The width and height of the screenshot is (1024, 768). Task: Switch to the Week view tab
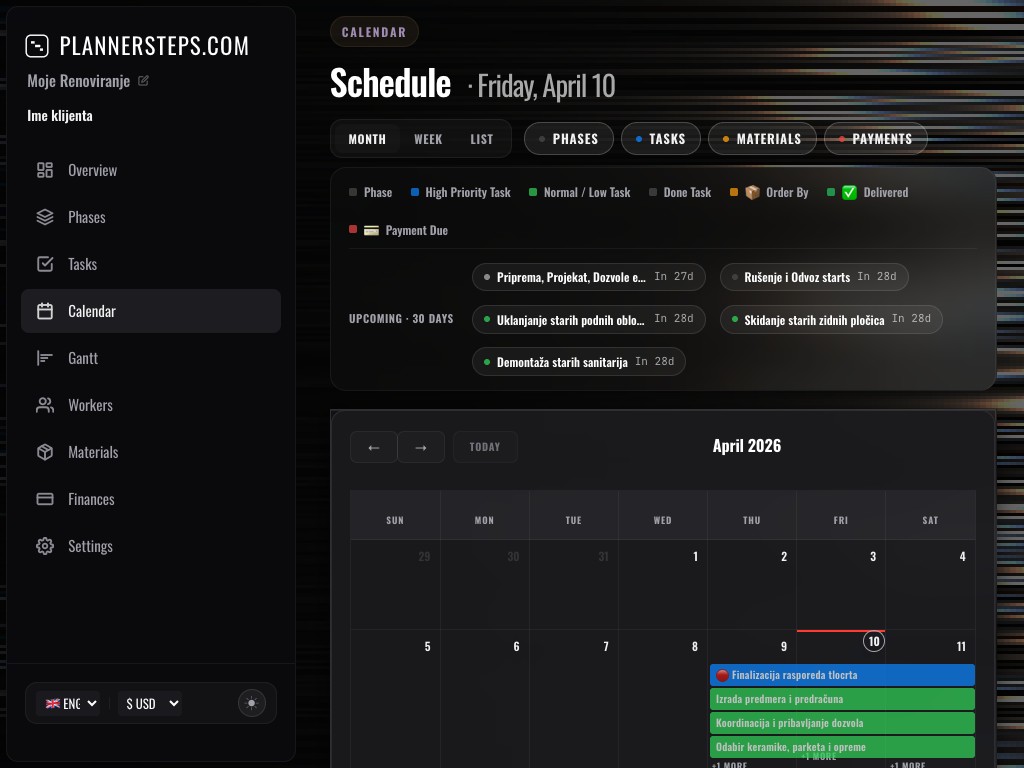(428, 139)
